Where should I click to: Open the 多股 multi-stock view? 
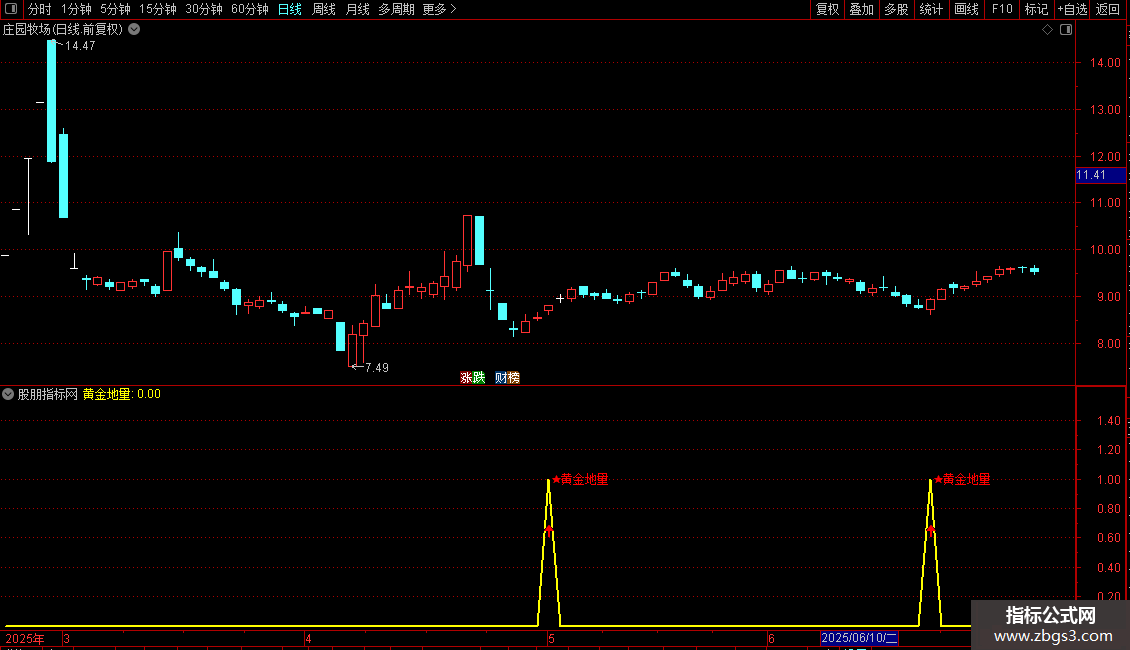point(896,9)
